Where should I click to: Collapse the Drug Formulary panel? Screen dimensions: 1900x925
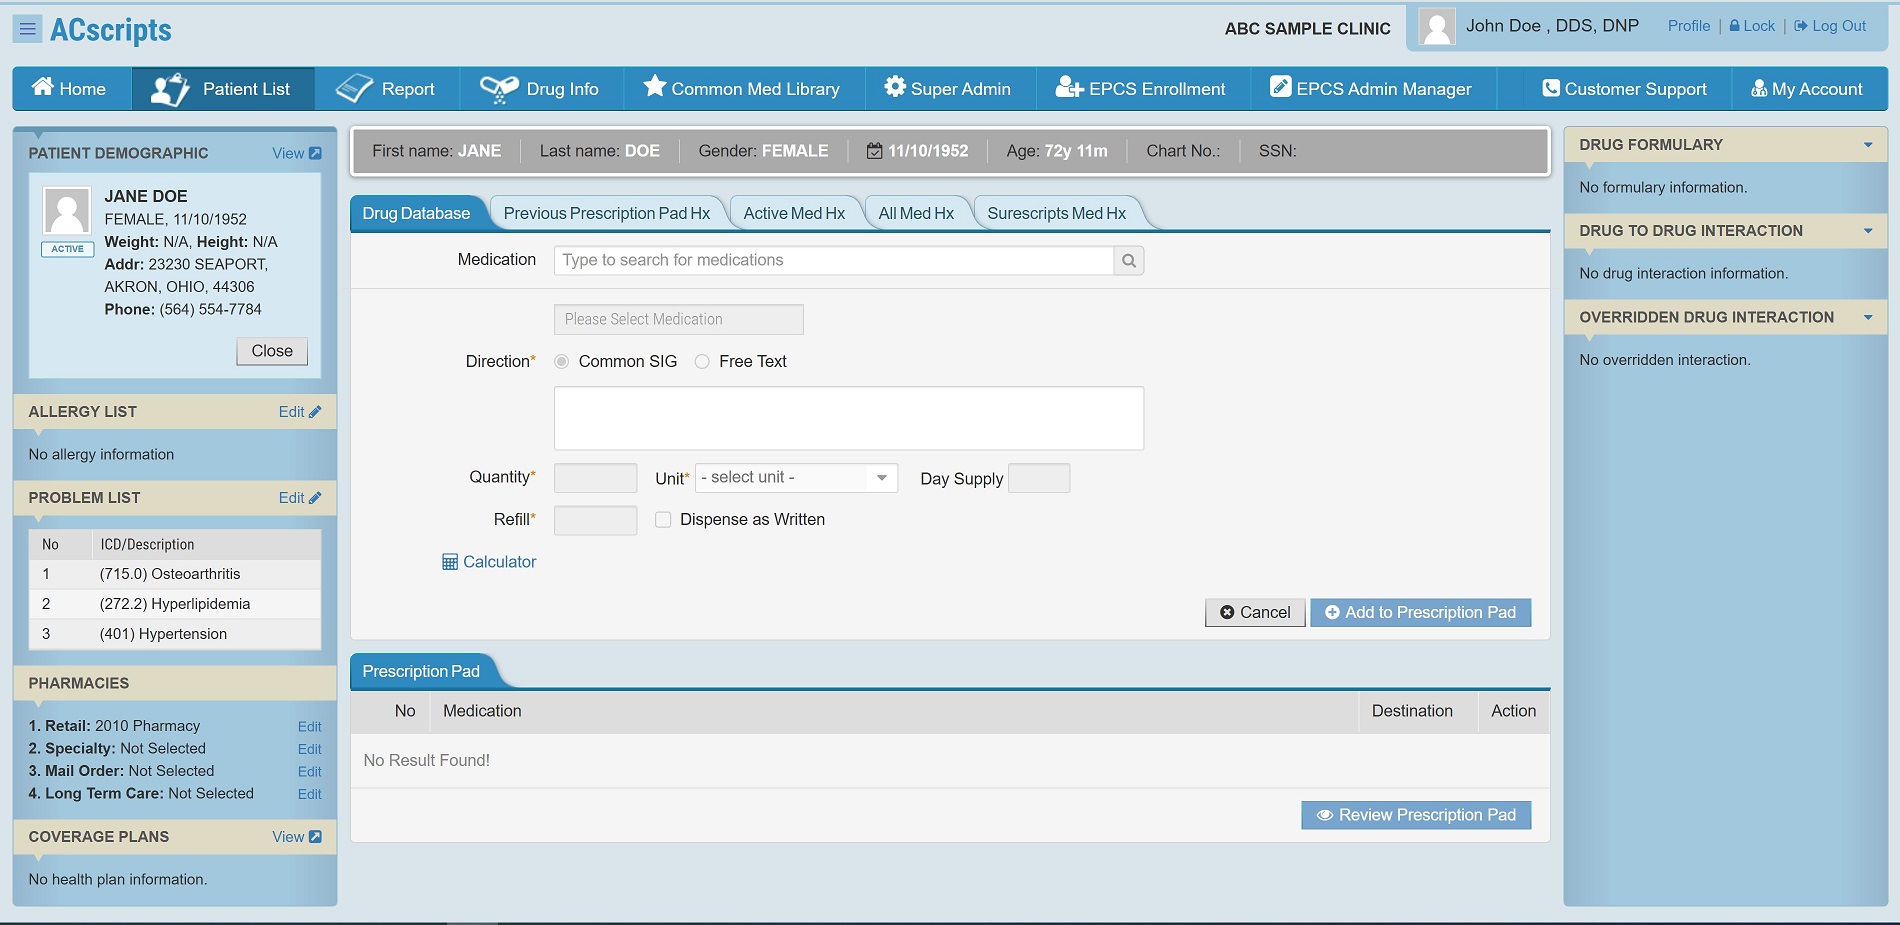pos(1867,145)
